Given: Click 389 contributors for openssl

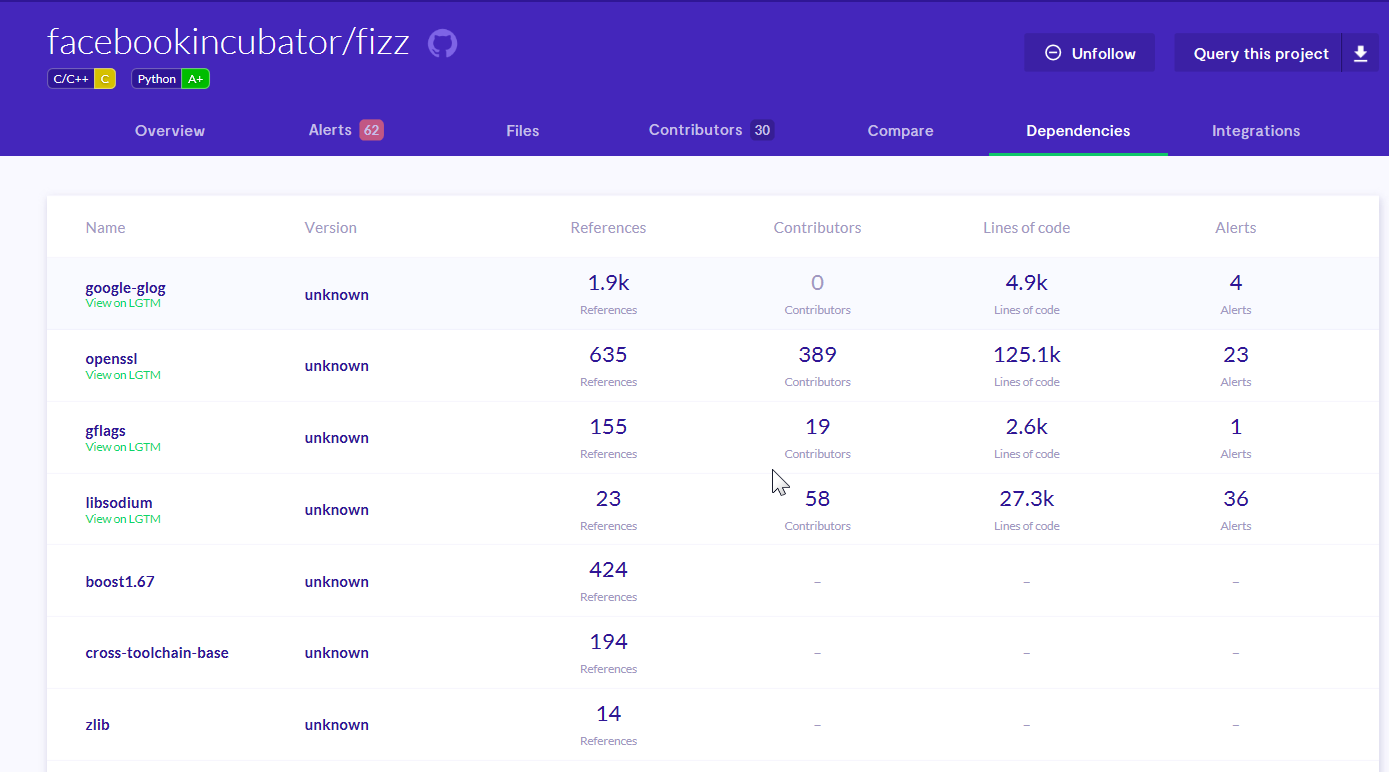Looking at the screenshot, I should click(x=817, y=355).
